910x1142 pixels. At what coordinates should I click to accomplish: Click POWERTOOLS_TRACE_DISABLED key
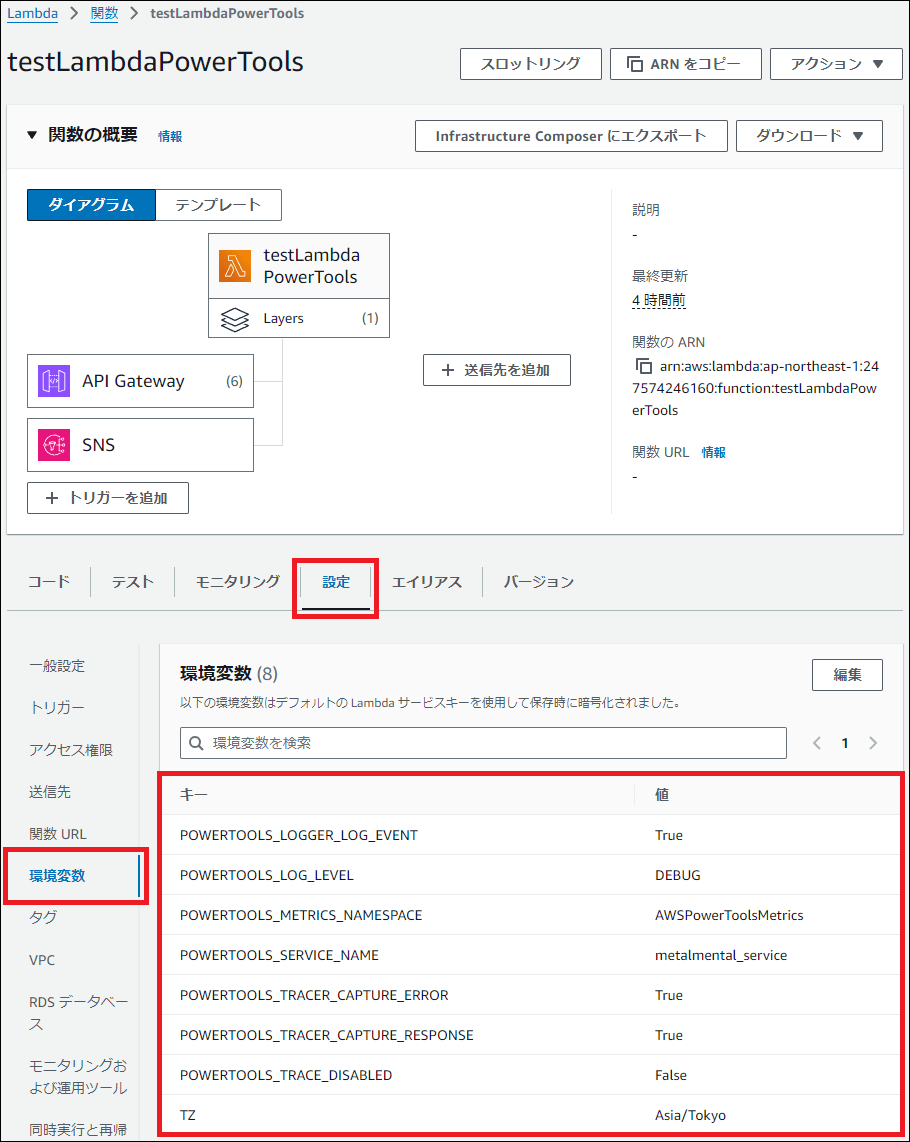(x=286, y=1076)
